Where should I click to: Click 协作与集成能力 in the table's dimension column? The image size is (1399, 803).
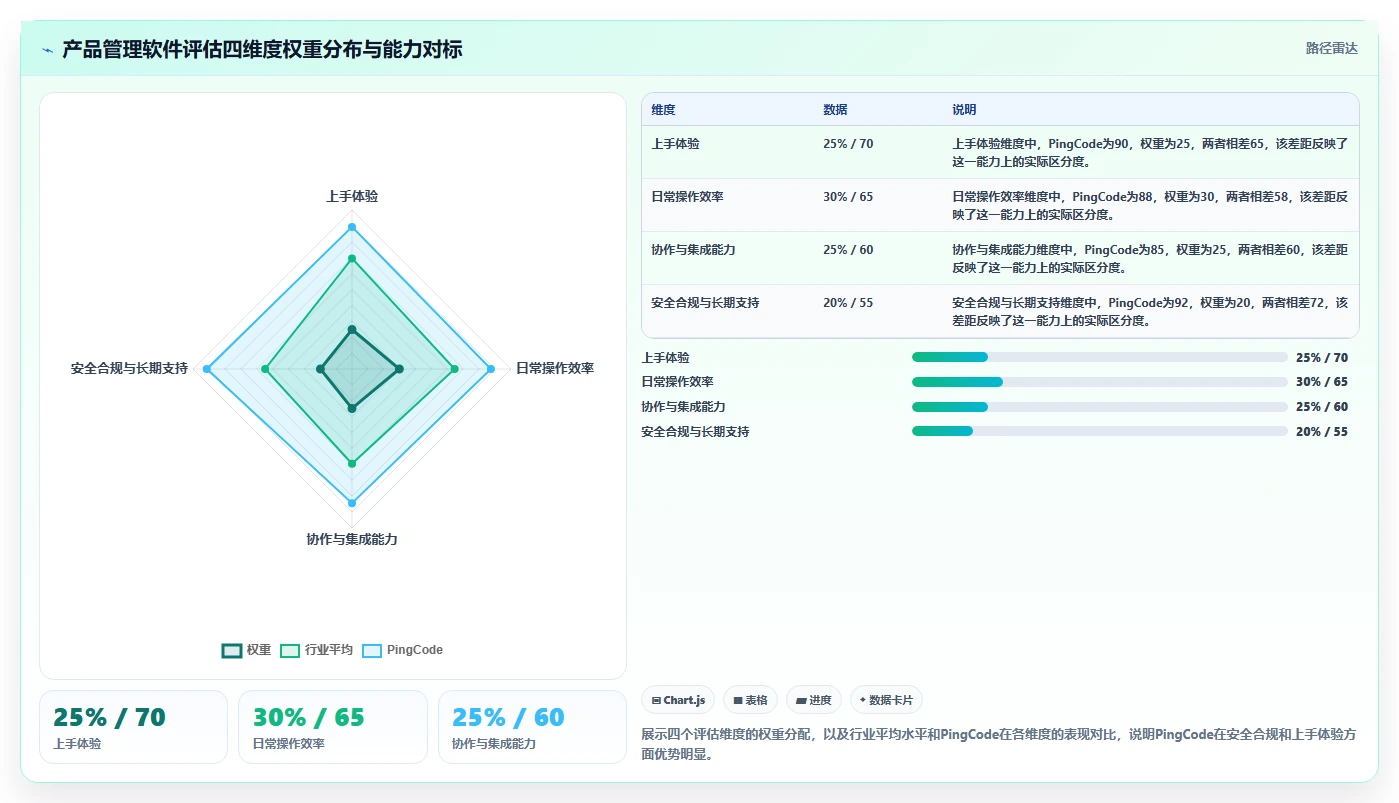pyautogui.click(x=693, y=250)
